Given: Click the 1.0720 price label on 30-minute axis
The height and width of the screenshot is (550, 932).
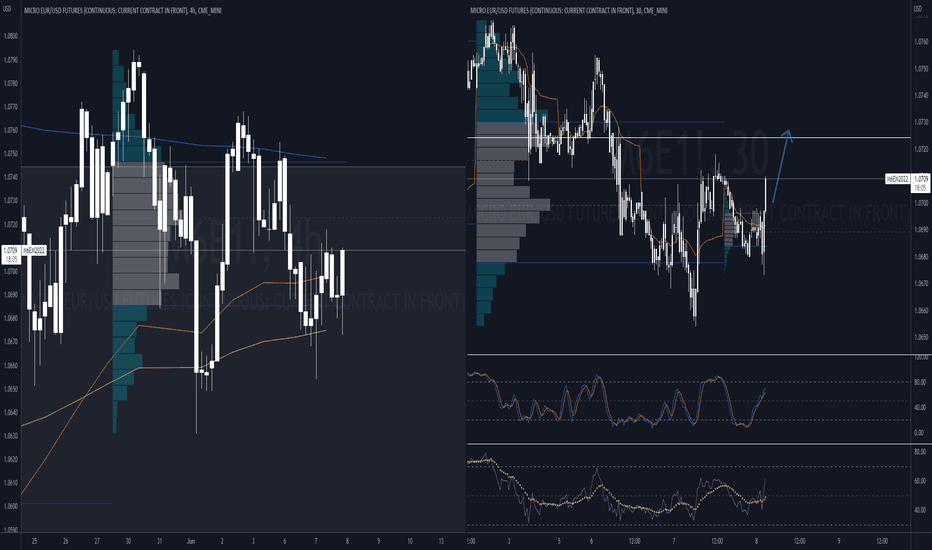Looking at the screenshot, I should (921, 149).
